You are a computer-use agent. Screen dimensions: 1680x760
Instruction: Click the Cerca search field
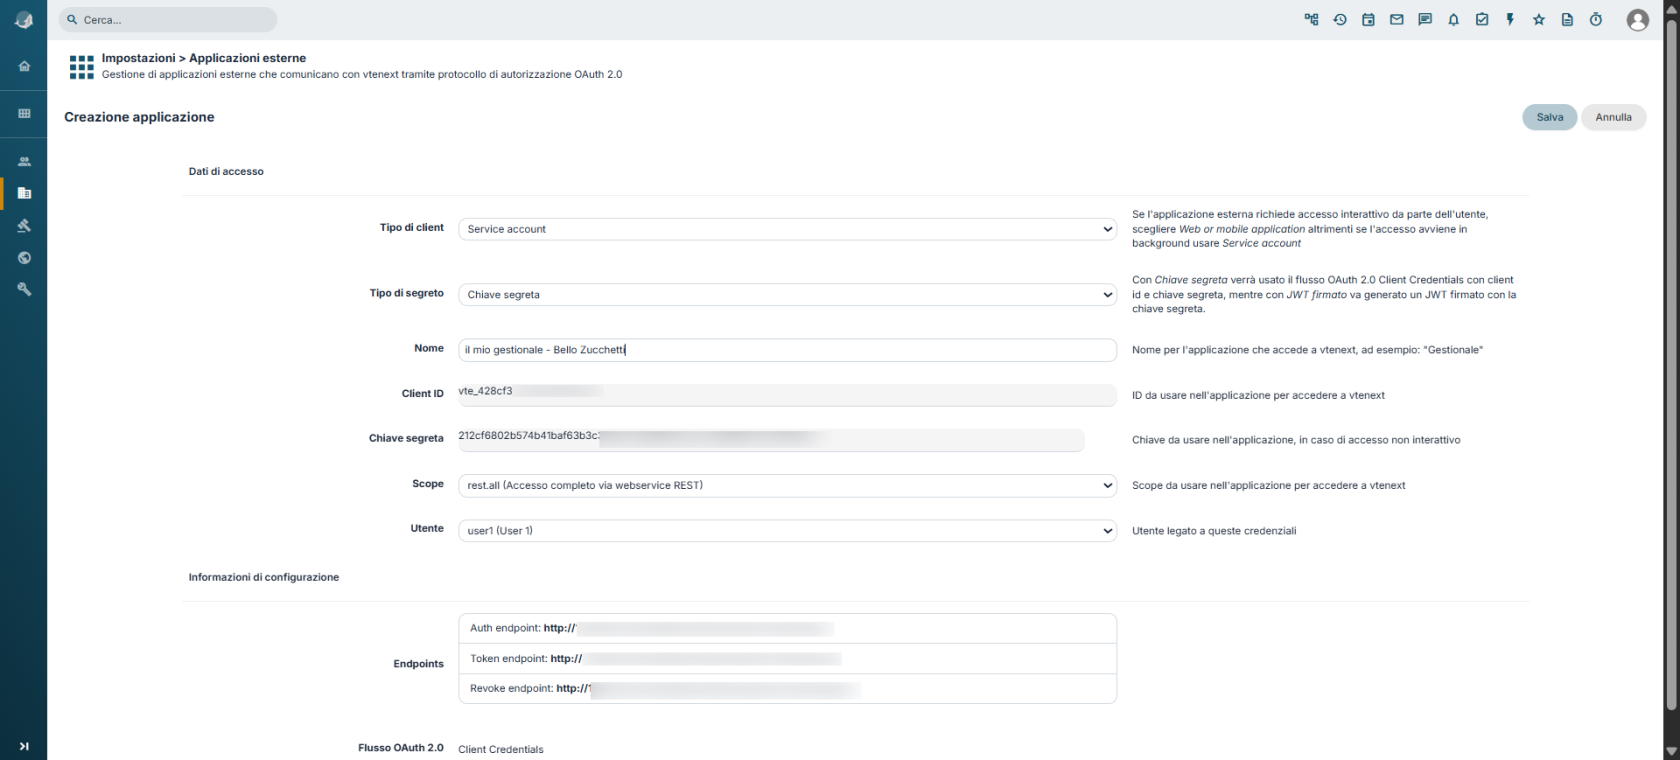[168, 20]
